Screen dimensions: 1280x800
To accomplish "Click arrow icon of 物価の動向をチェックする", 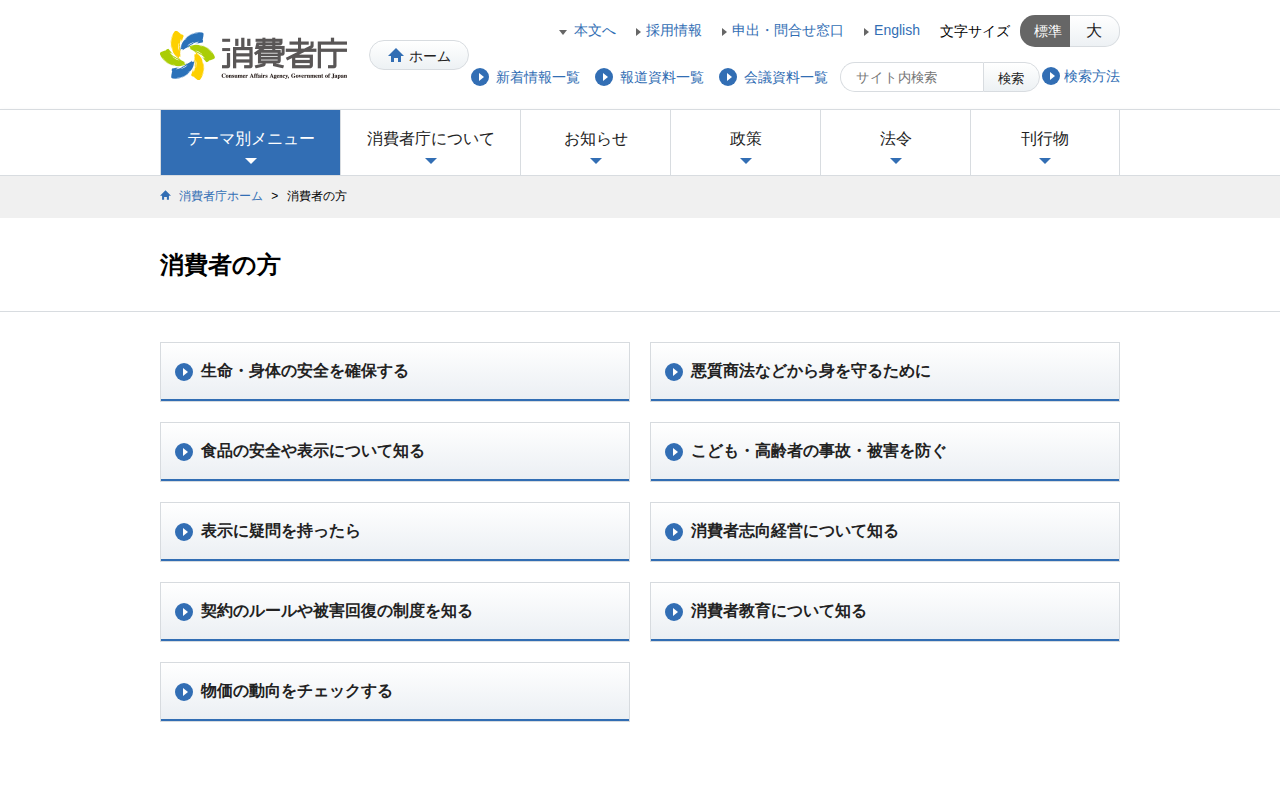I will [x=184, y=692].
